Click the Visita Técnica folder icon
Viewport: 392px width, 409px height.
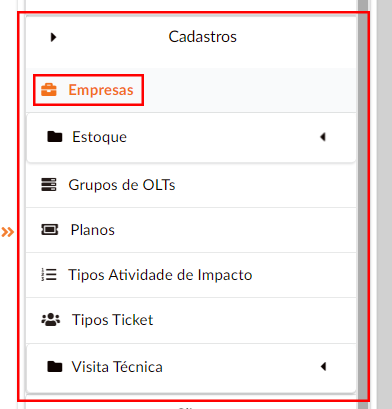(x=55, y=367)
